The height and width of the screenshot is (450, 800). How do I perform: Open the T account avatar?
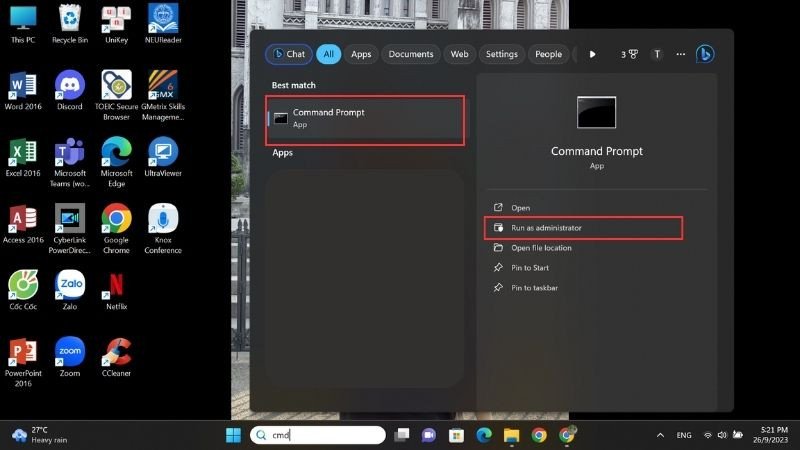click(657, 54)
